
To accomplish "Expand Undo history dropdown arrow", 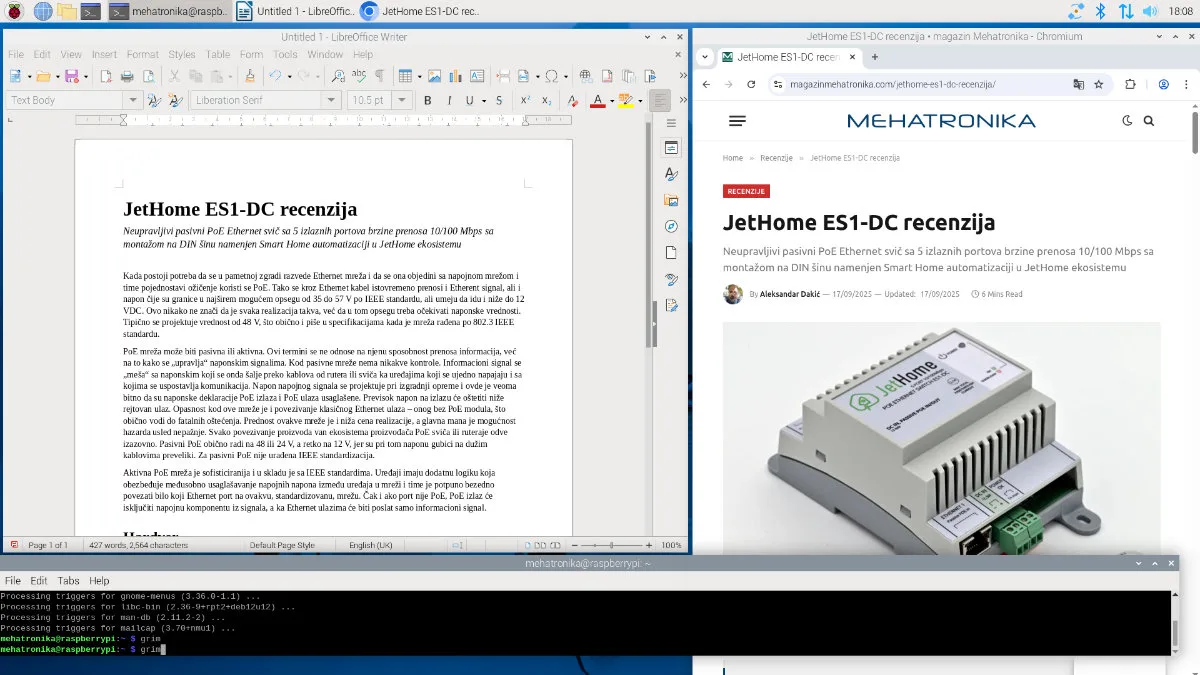I will coord(289,76).
